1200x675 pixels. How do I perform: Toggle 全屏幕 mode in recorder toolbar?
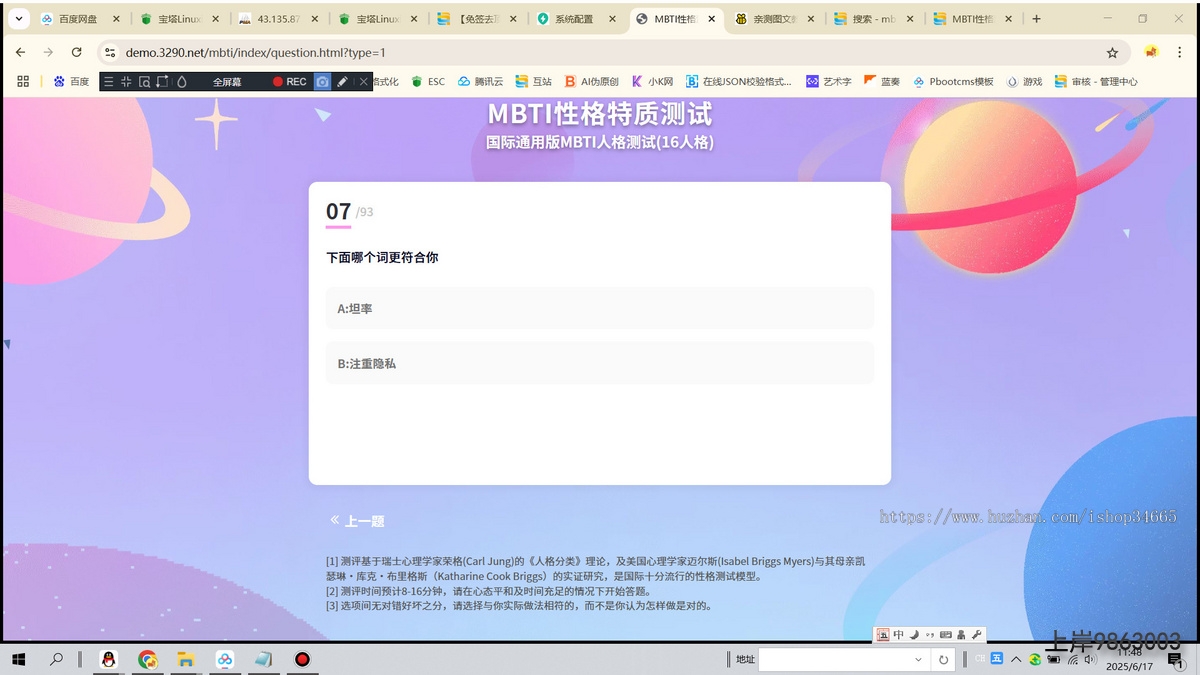click(227, 82)
